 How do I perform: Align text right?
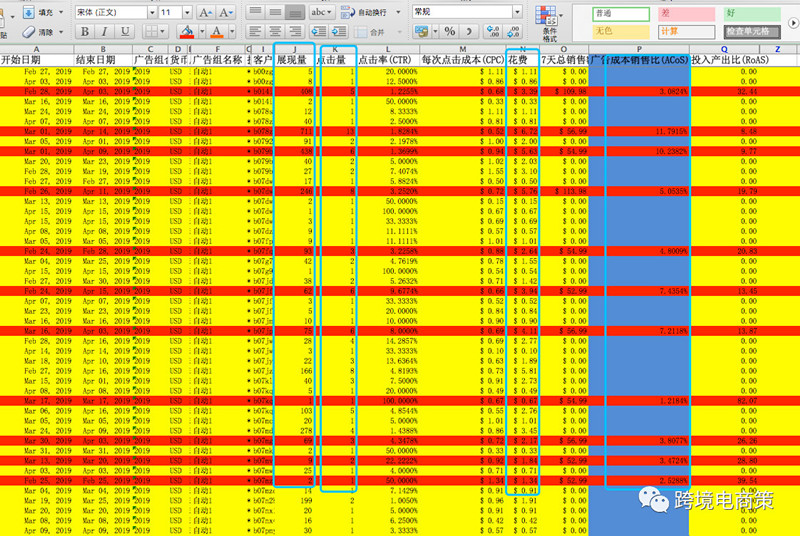click(x=295, y=32)
